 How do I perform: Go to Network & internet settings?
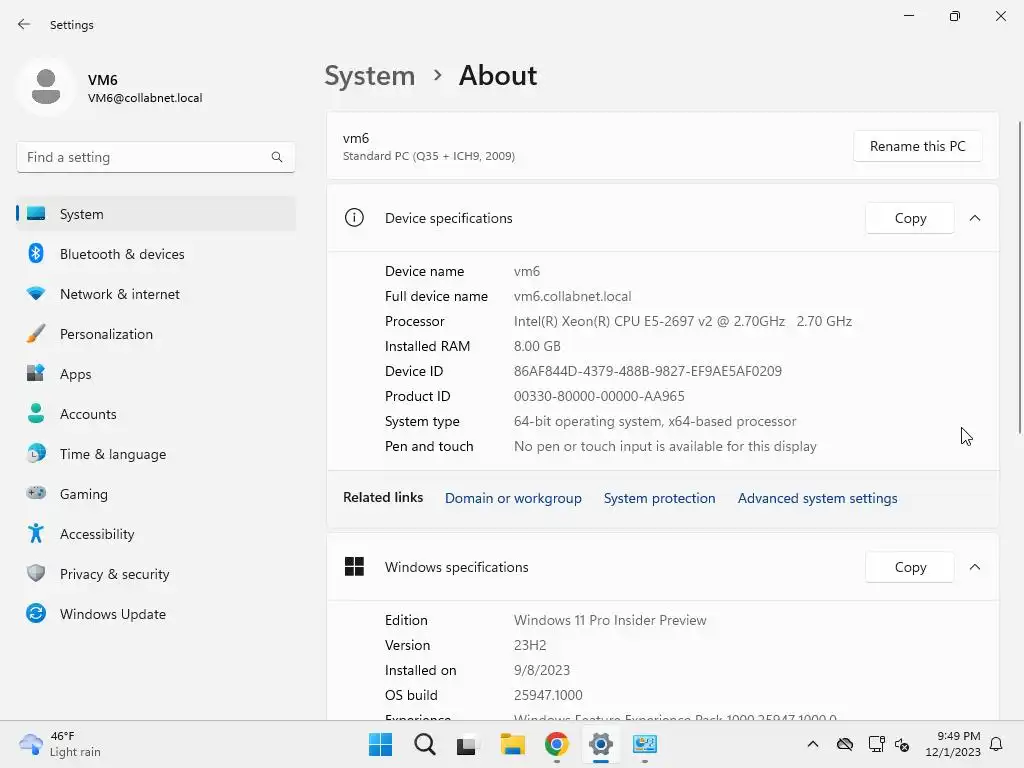pyautogui.click(x=156, y=294)
